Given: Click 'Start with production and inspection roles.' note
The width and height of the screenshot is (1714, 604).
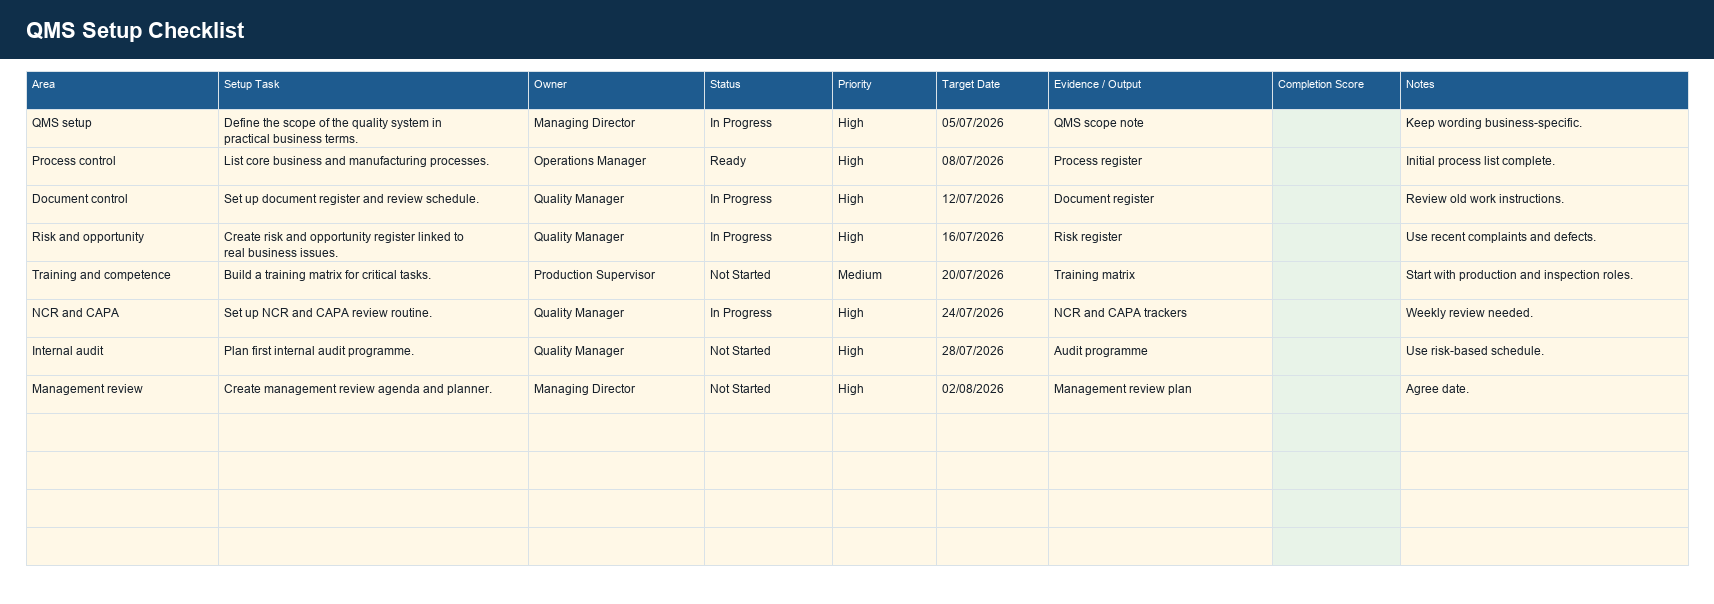Looking at the screenshot, I should click(x=1544, y=280).
